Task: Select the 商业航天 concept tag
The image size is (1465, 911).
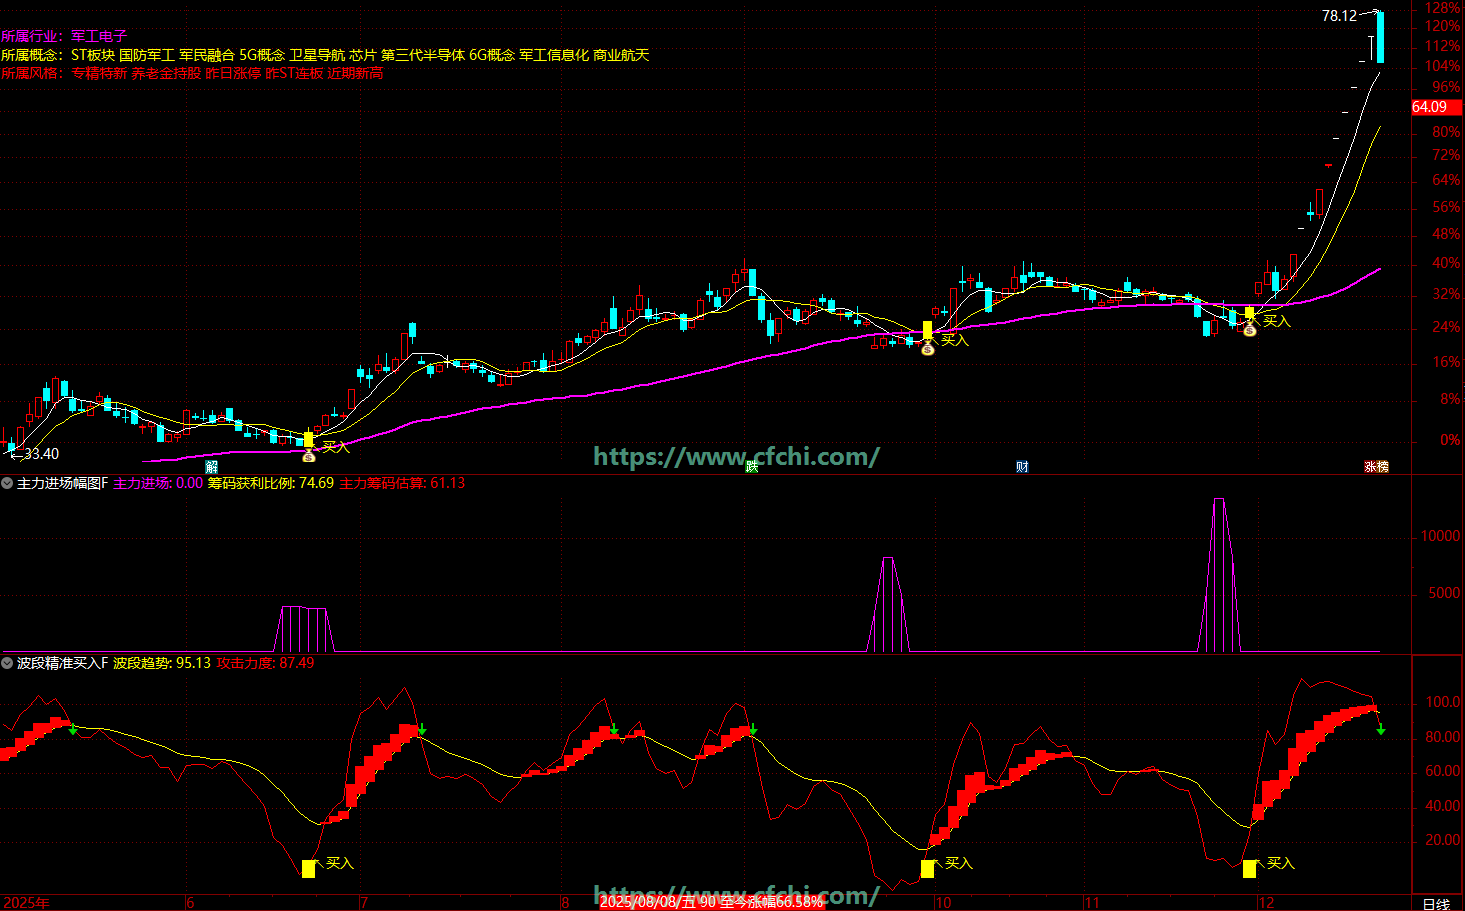Action: click(x=621, y=55)
